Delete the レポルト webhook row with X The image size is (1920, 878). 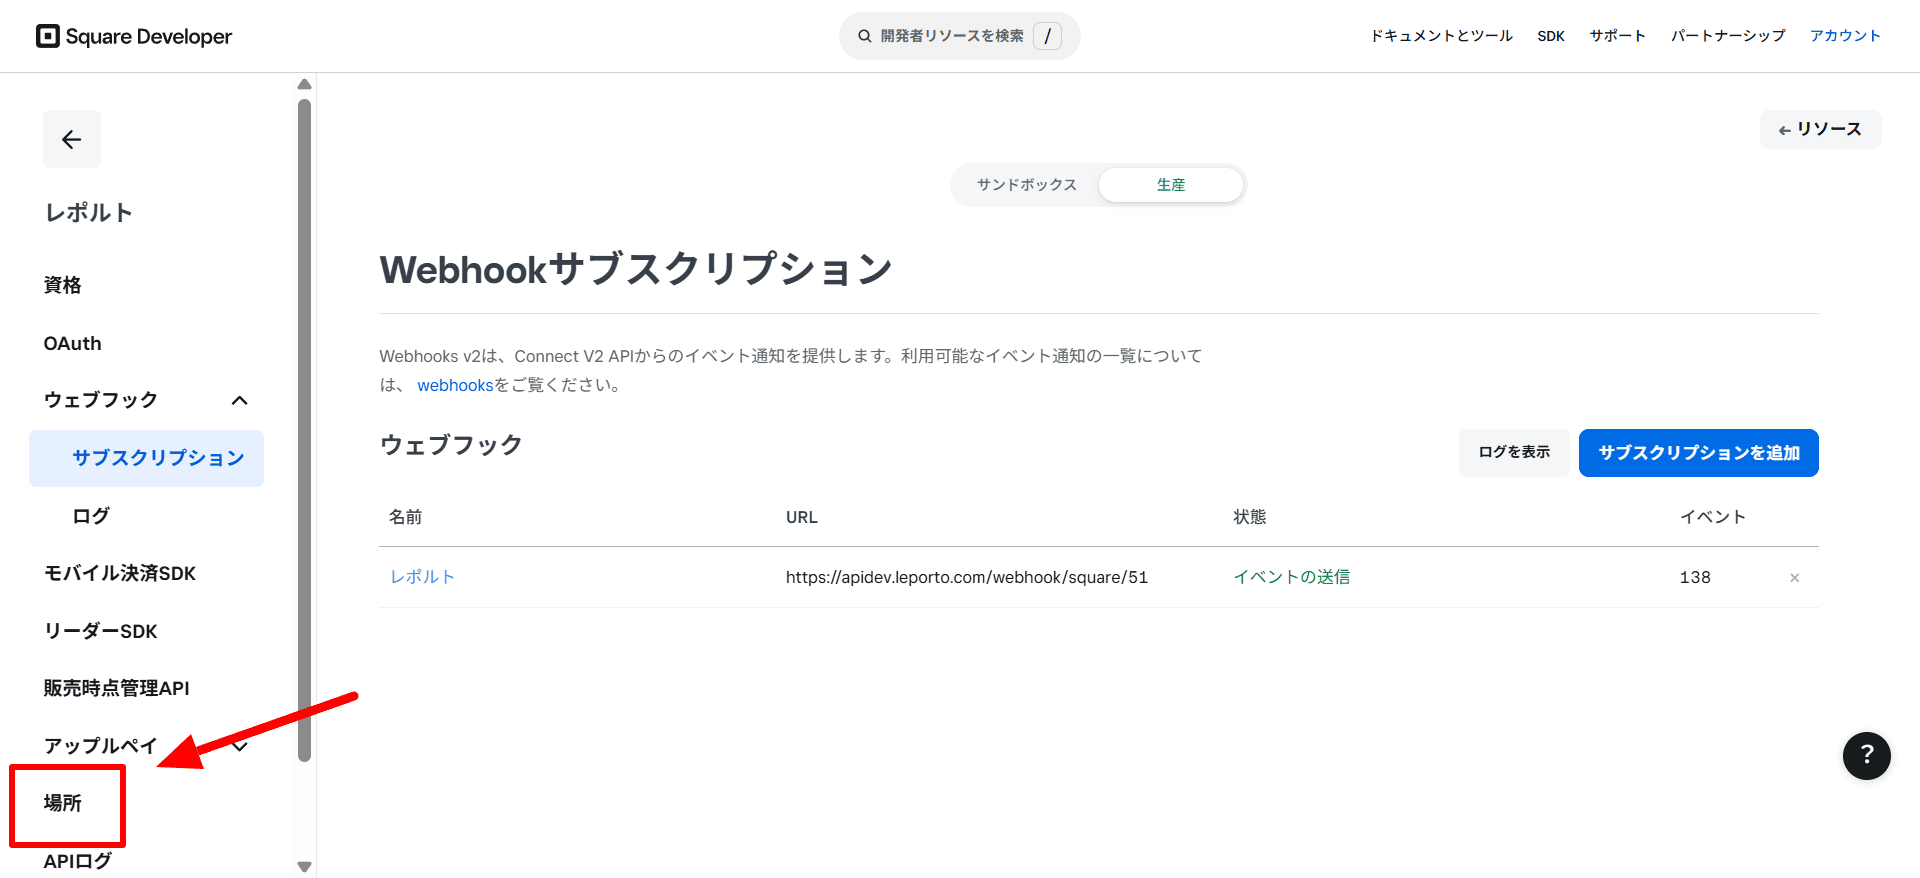(x=1794, y=578)
